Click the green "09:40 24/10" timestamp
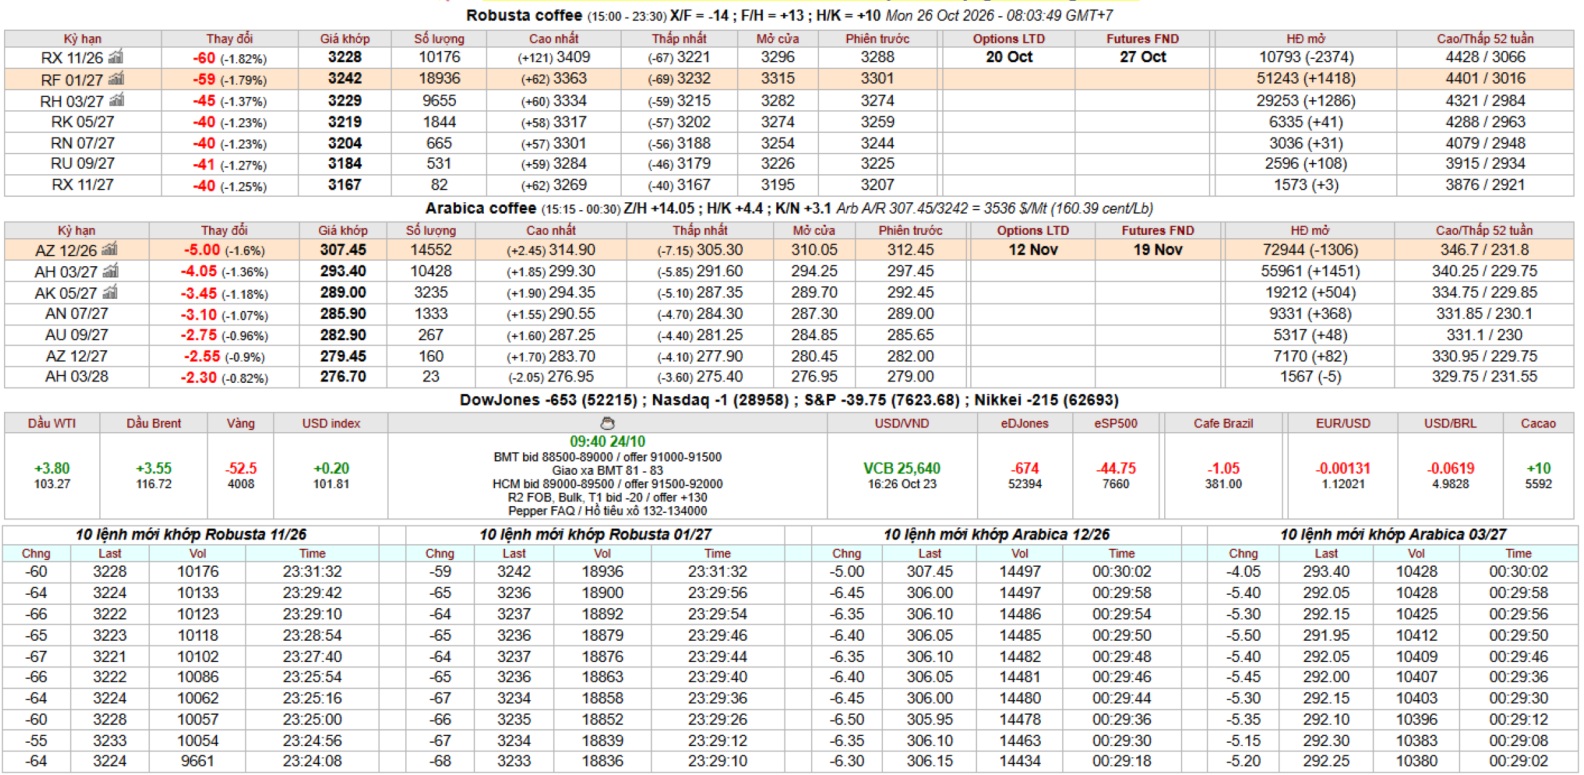The image size is (1584, 775). pyautogui.click(x=608, y=441)
